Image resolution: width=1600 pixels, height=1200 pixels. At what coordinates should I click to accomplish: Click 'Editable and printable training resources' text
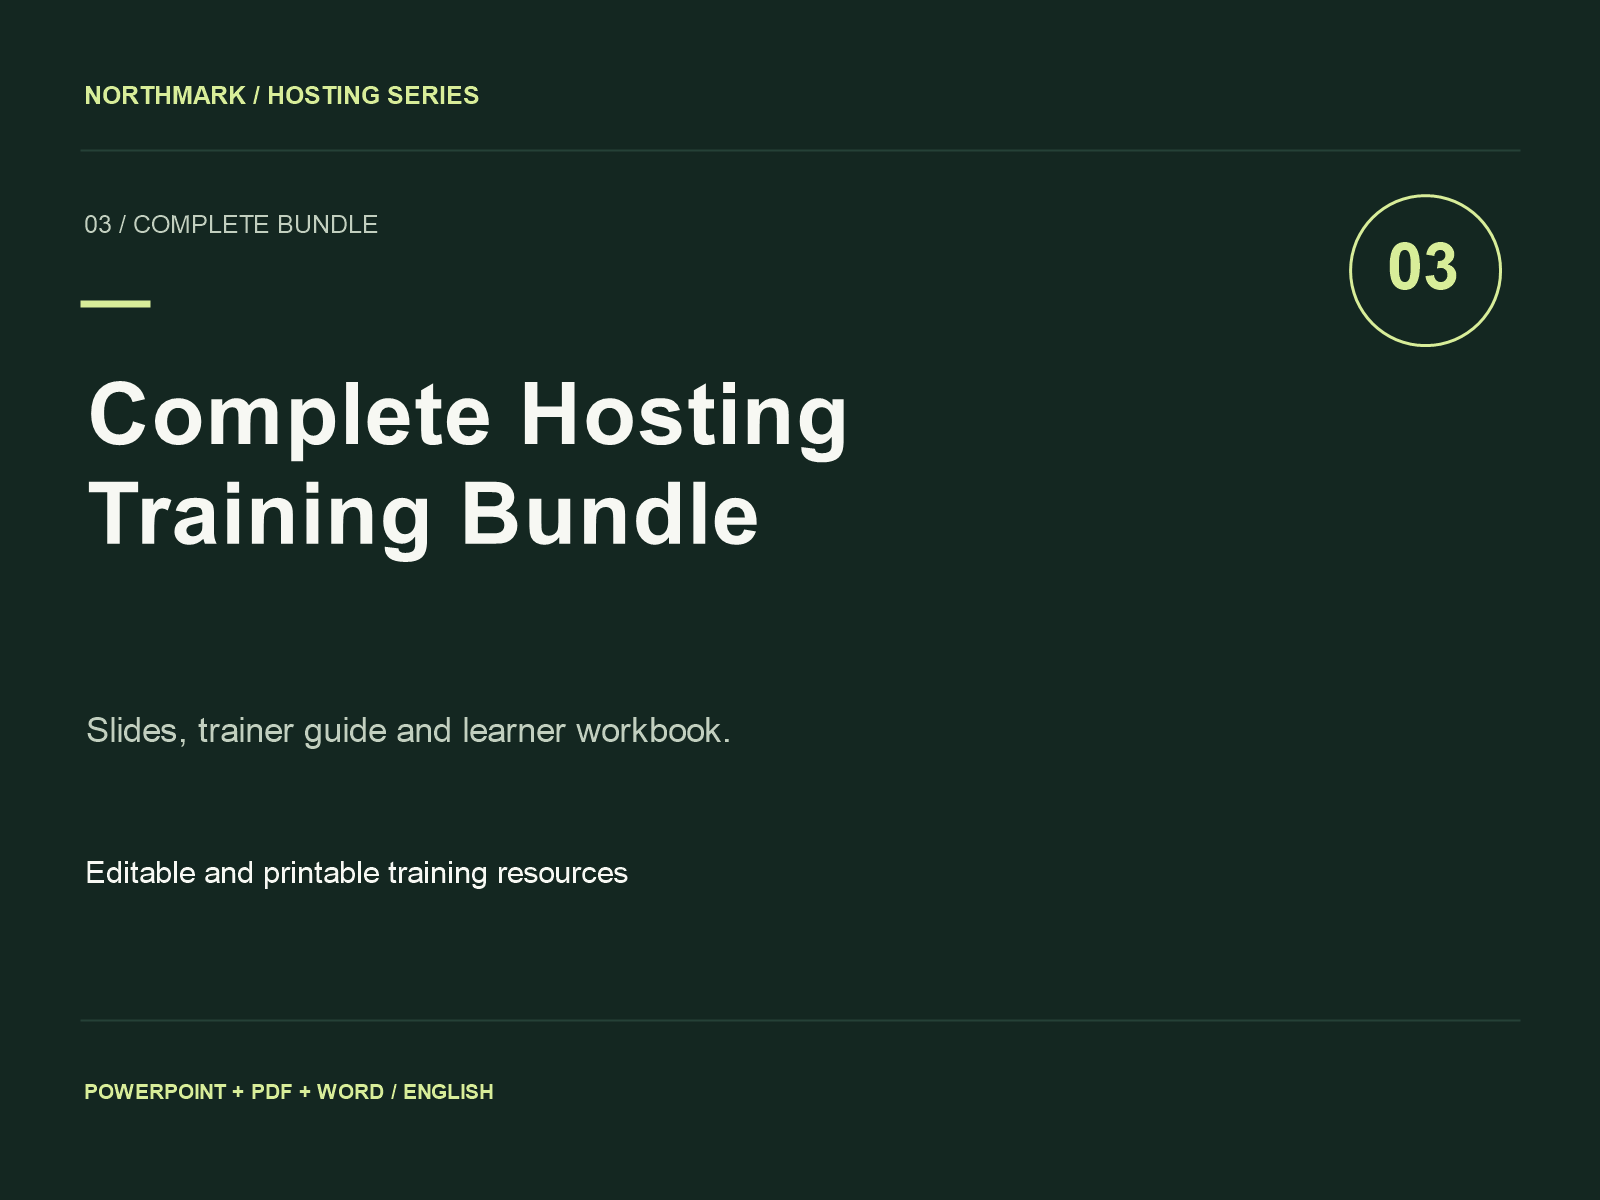[x=357, y=873]
